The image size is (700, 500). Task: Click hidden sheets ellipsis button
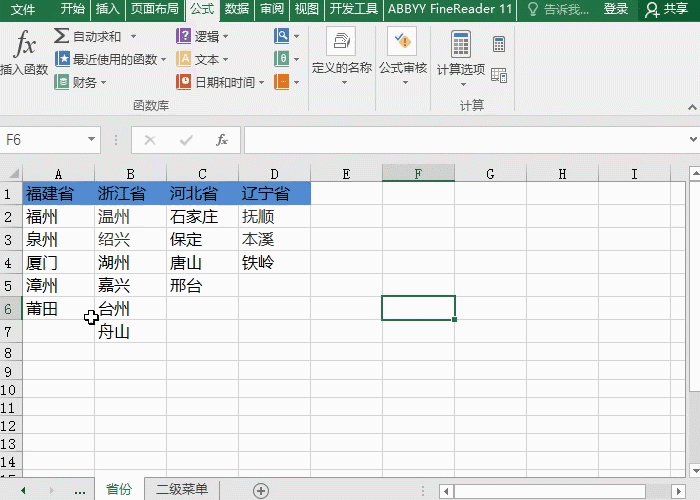(x=79, y=491)
